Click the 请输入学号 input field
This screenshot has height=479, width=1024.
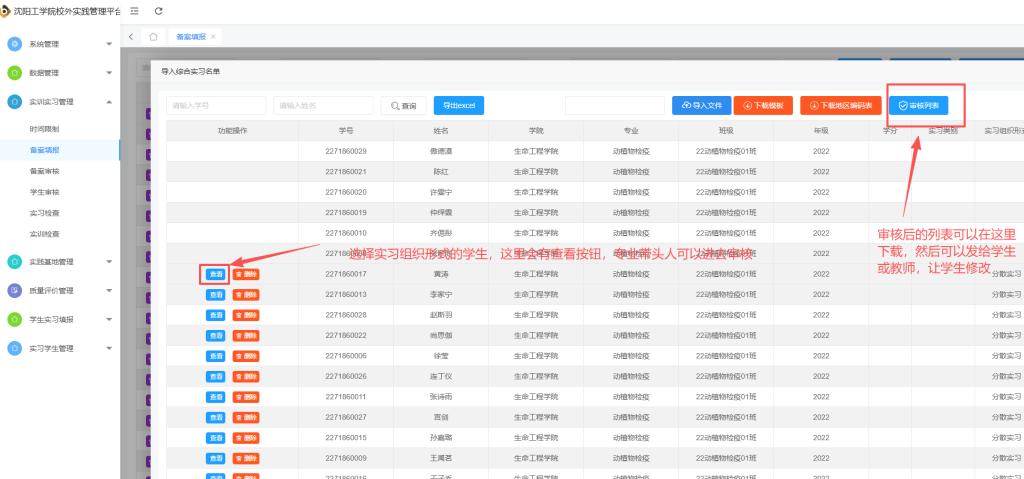(x=216, y=105)
